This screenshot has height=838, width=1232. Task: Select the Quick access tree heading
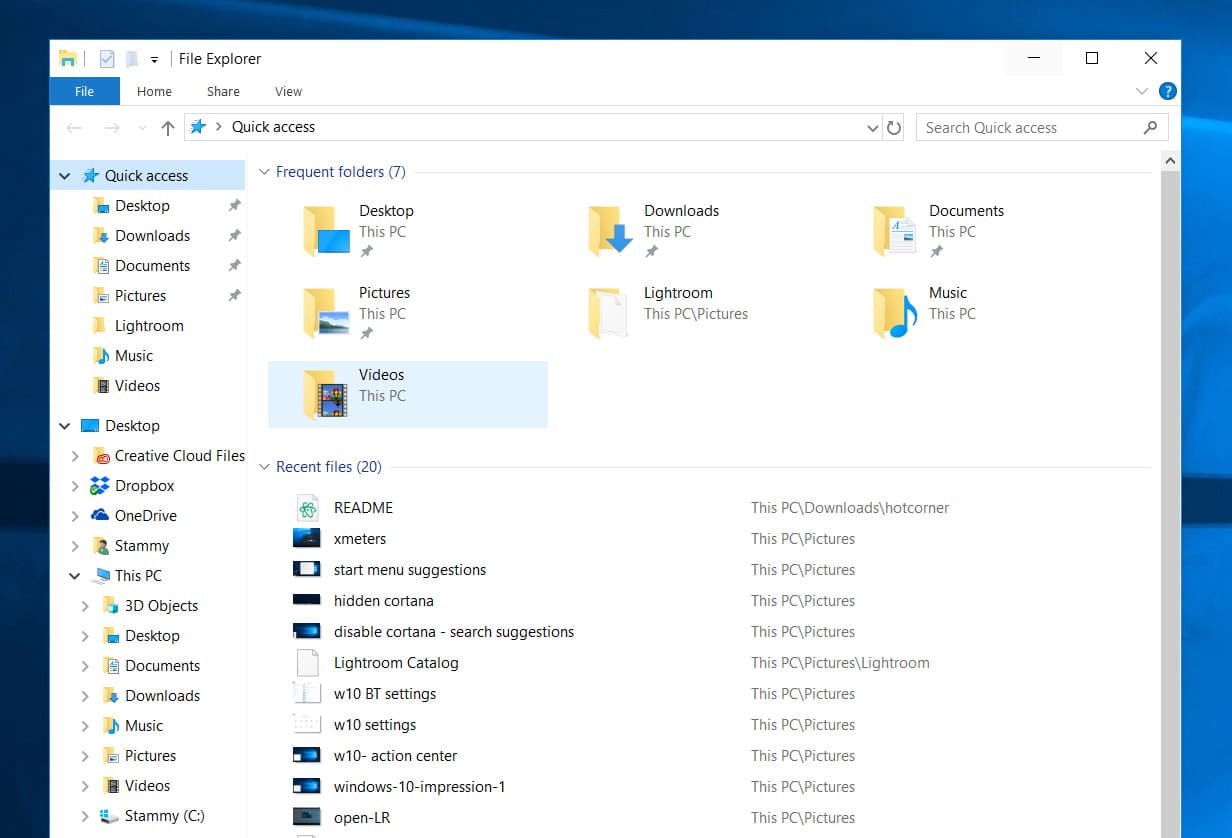point(148,176)
